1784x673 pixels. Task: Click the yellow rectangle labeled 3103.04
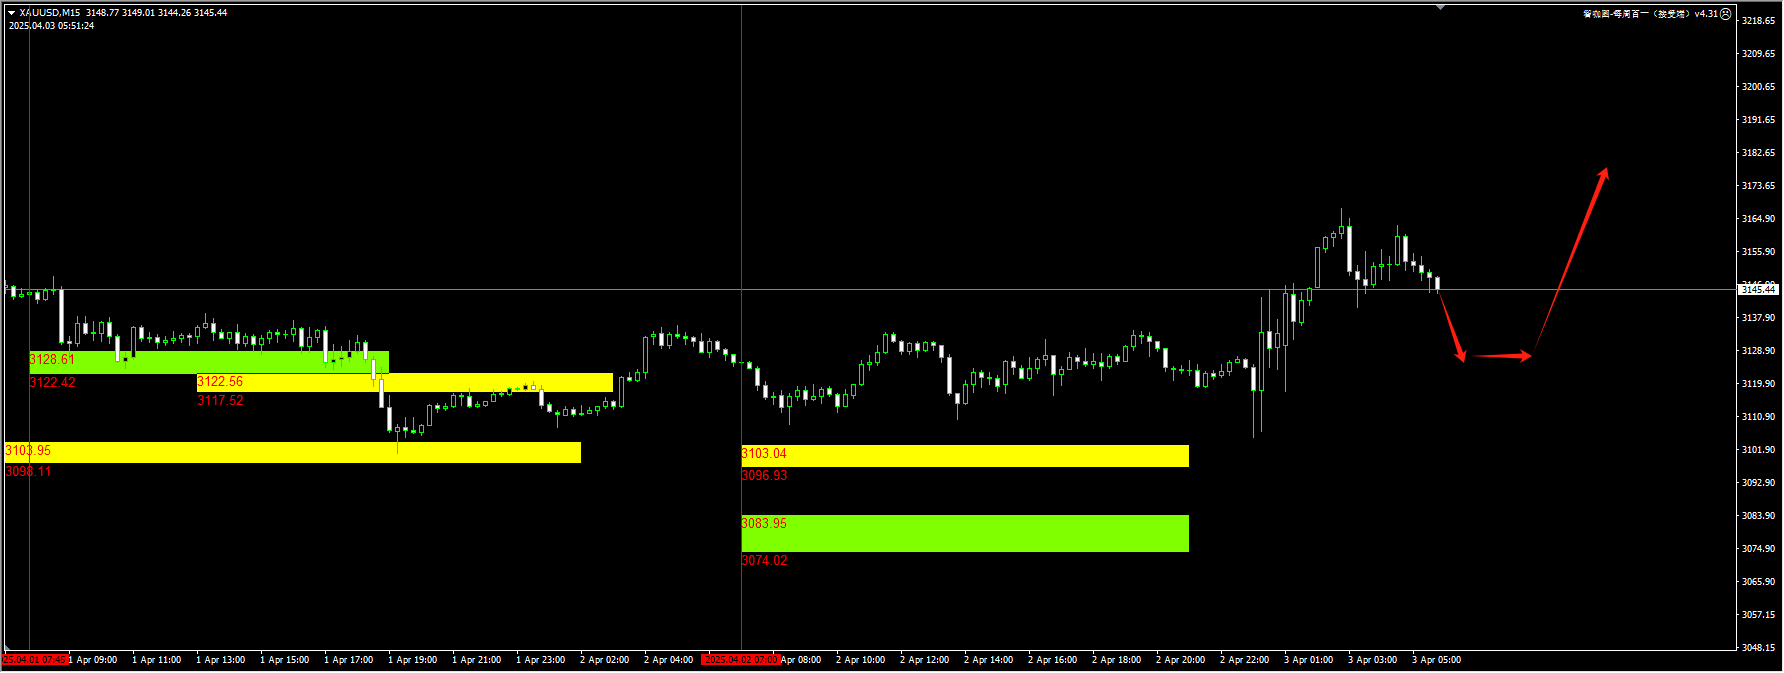click(x=964, y=456)
